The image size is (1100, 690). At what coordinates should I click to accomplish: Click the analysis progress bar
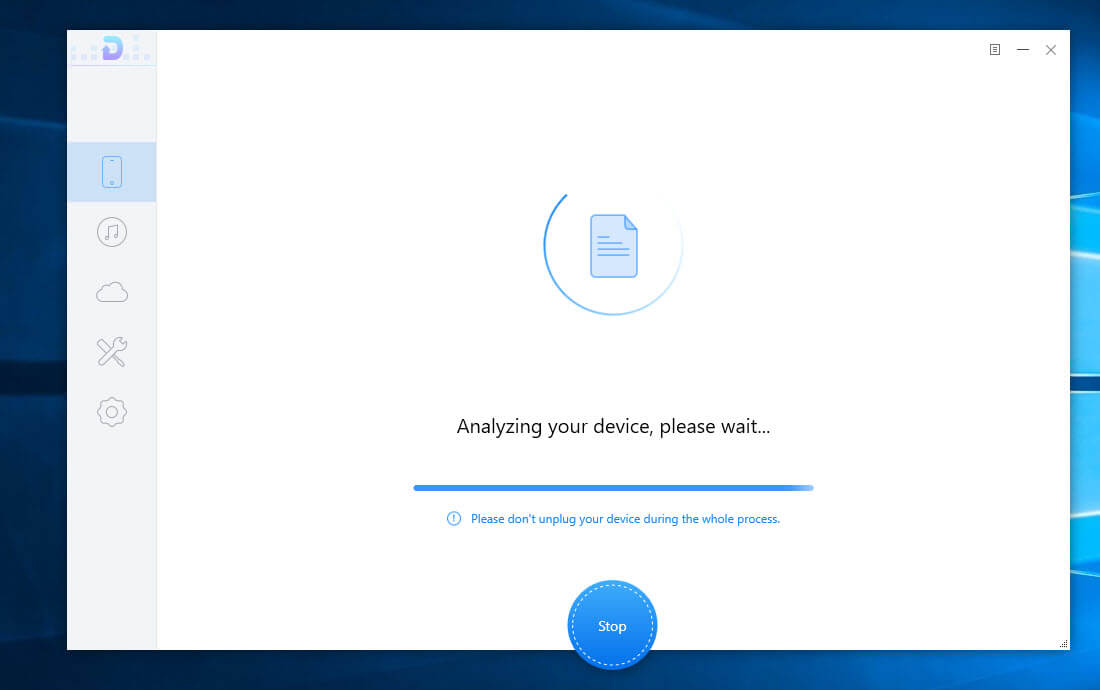point(613,488)
